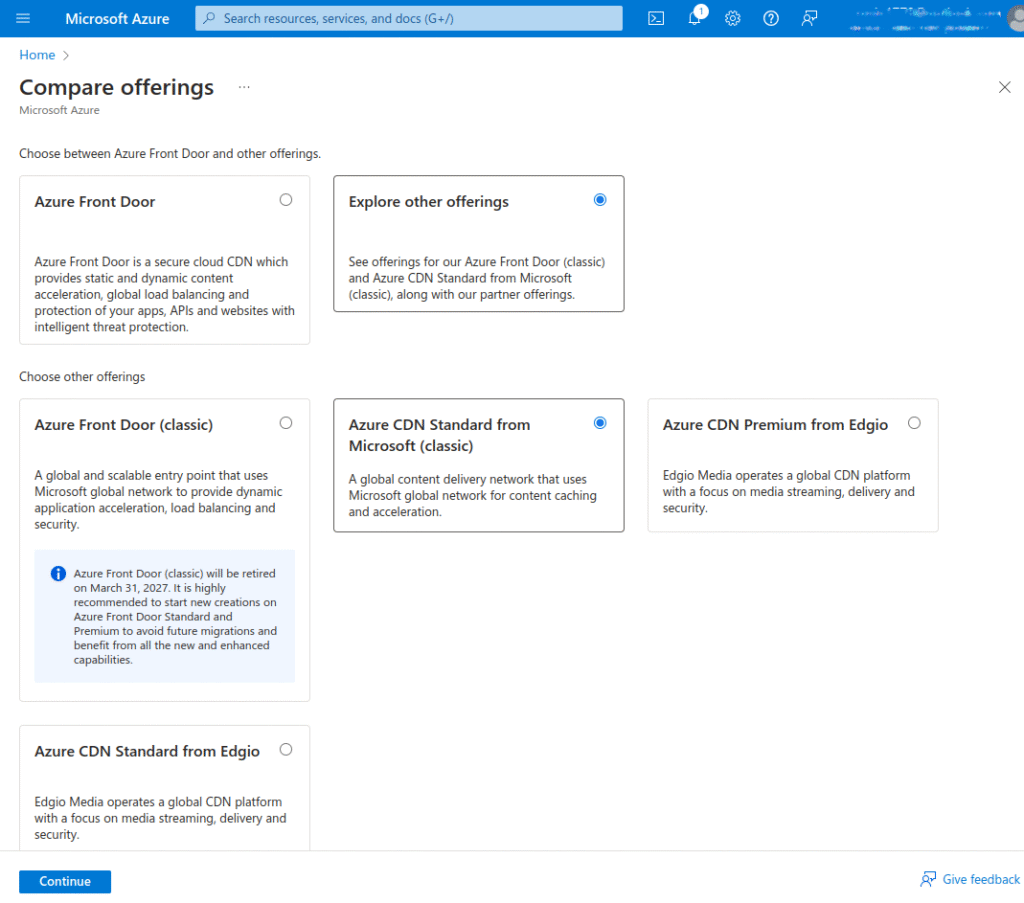
Task: Close the Compare offerings blade
Action: pos(1004,87)
